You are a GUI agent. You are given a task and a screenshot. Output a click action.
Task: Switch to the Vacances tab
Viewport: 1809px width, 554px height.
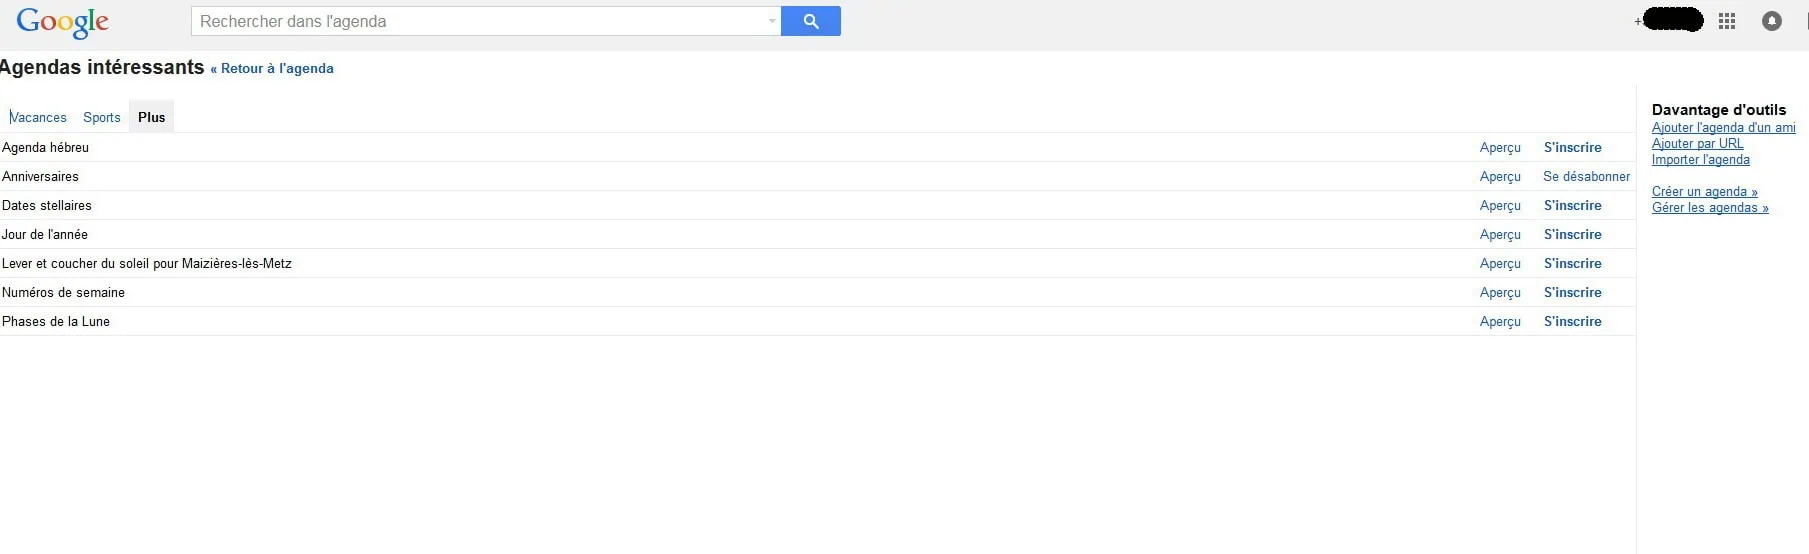[38, 117]
